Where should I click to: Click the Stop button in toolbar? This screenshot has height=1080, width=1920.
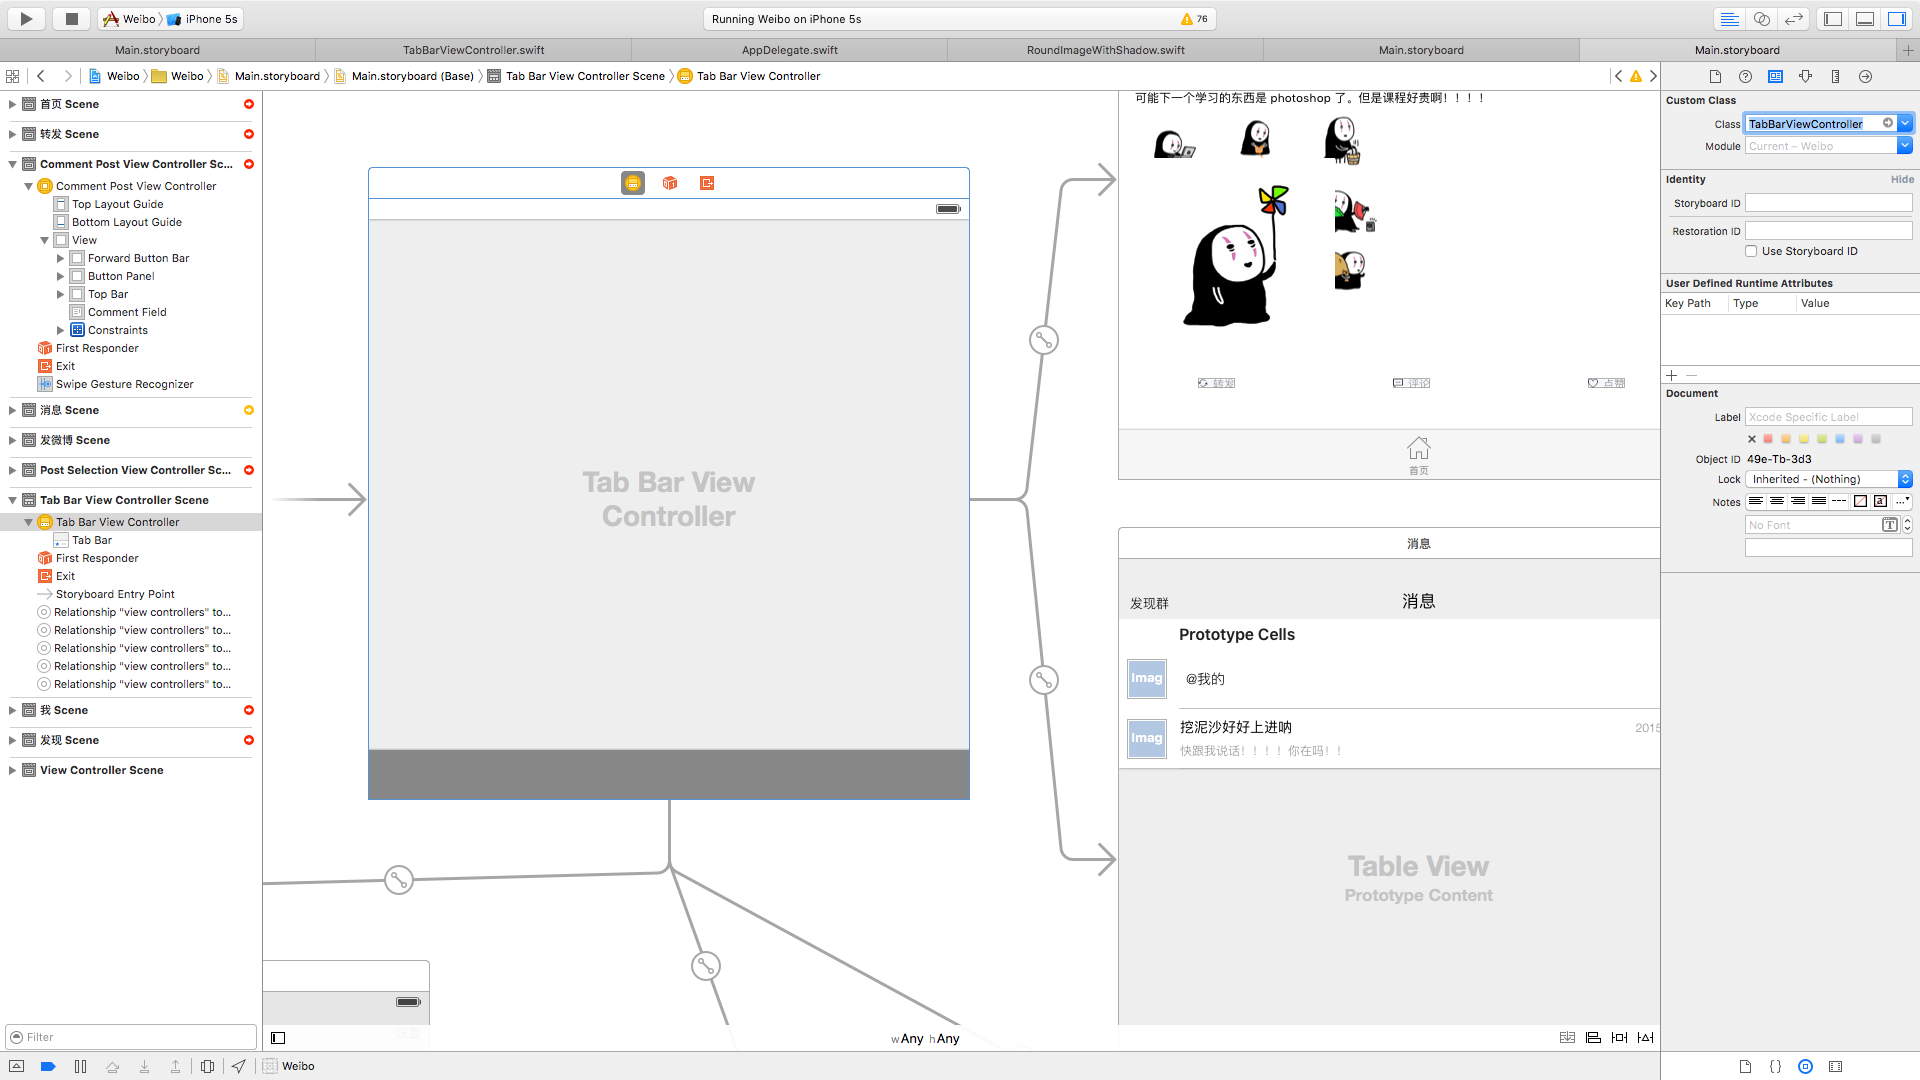pos(71,18)
